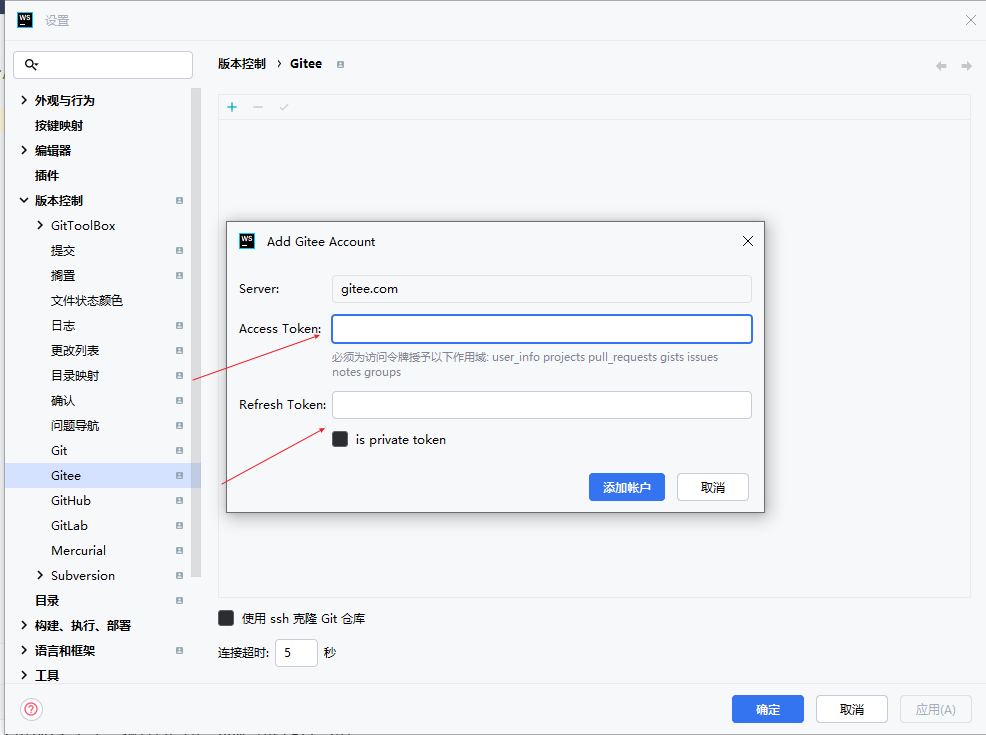Expand the 编辑器 section
Viewport: 986px width, 735px height.
click(x=24, y=150)
